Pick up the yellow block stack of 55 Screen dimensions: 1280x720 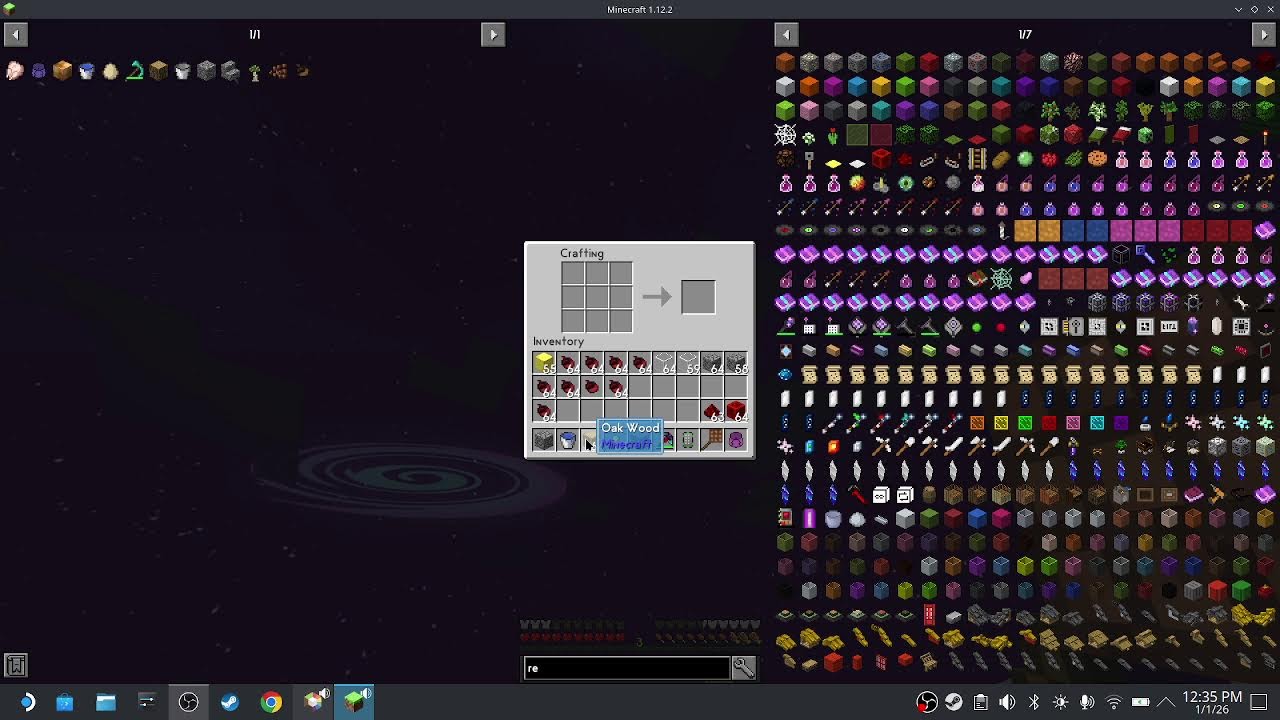coord(544,363)
